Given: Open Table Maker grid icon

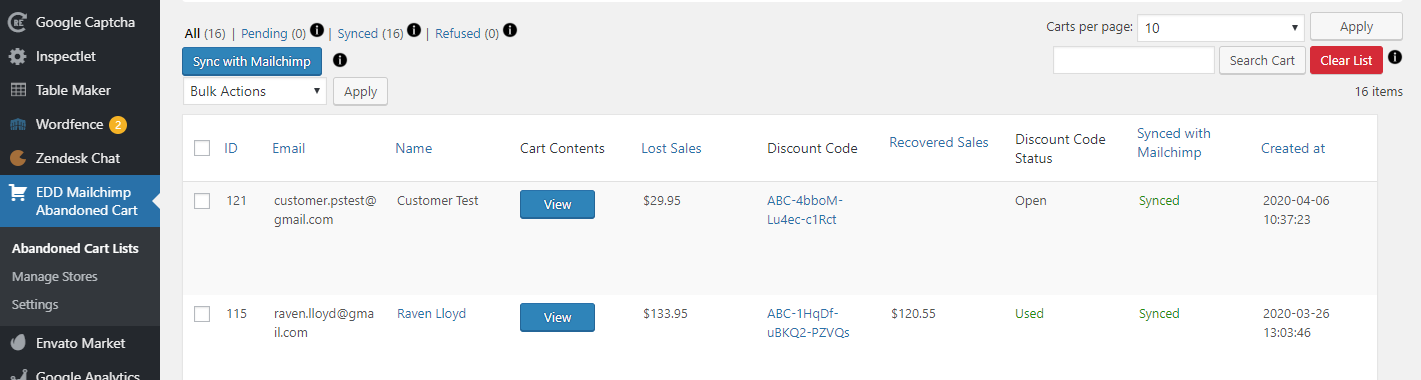Looking at the screenshot, I should [x=18, y=90].
